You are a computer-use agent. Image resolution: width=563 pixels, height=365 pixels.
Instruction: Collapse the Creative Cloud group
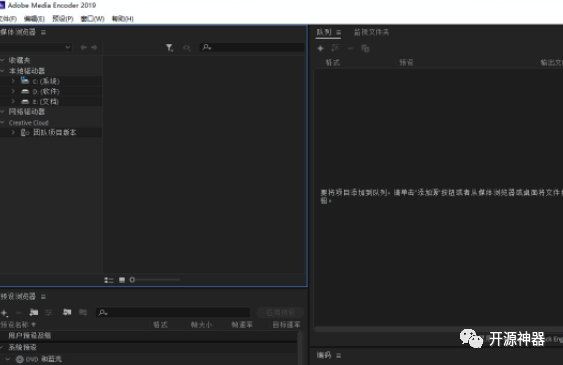[x=2, y=122]
